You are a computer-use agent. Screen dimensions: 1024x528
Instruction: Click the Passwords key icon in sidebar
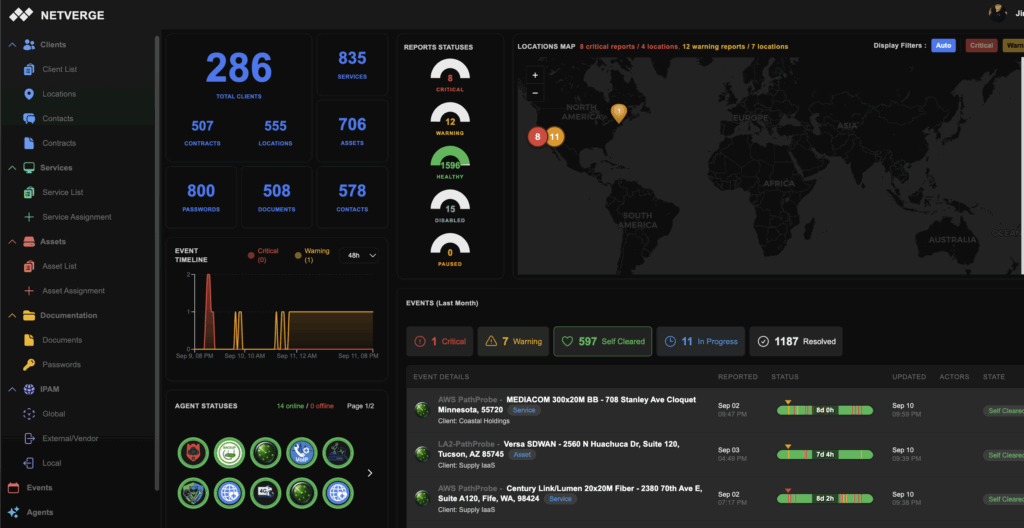click(29, 365)
